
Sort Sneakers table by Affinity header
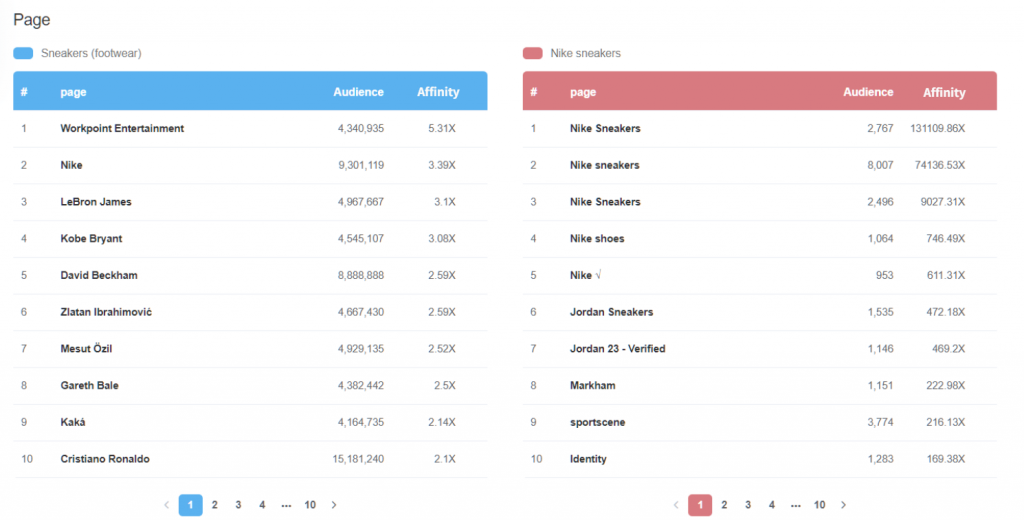tap(438, 92)
